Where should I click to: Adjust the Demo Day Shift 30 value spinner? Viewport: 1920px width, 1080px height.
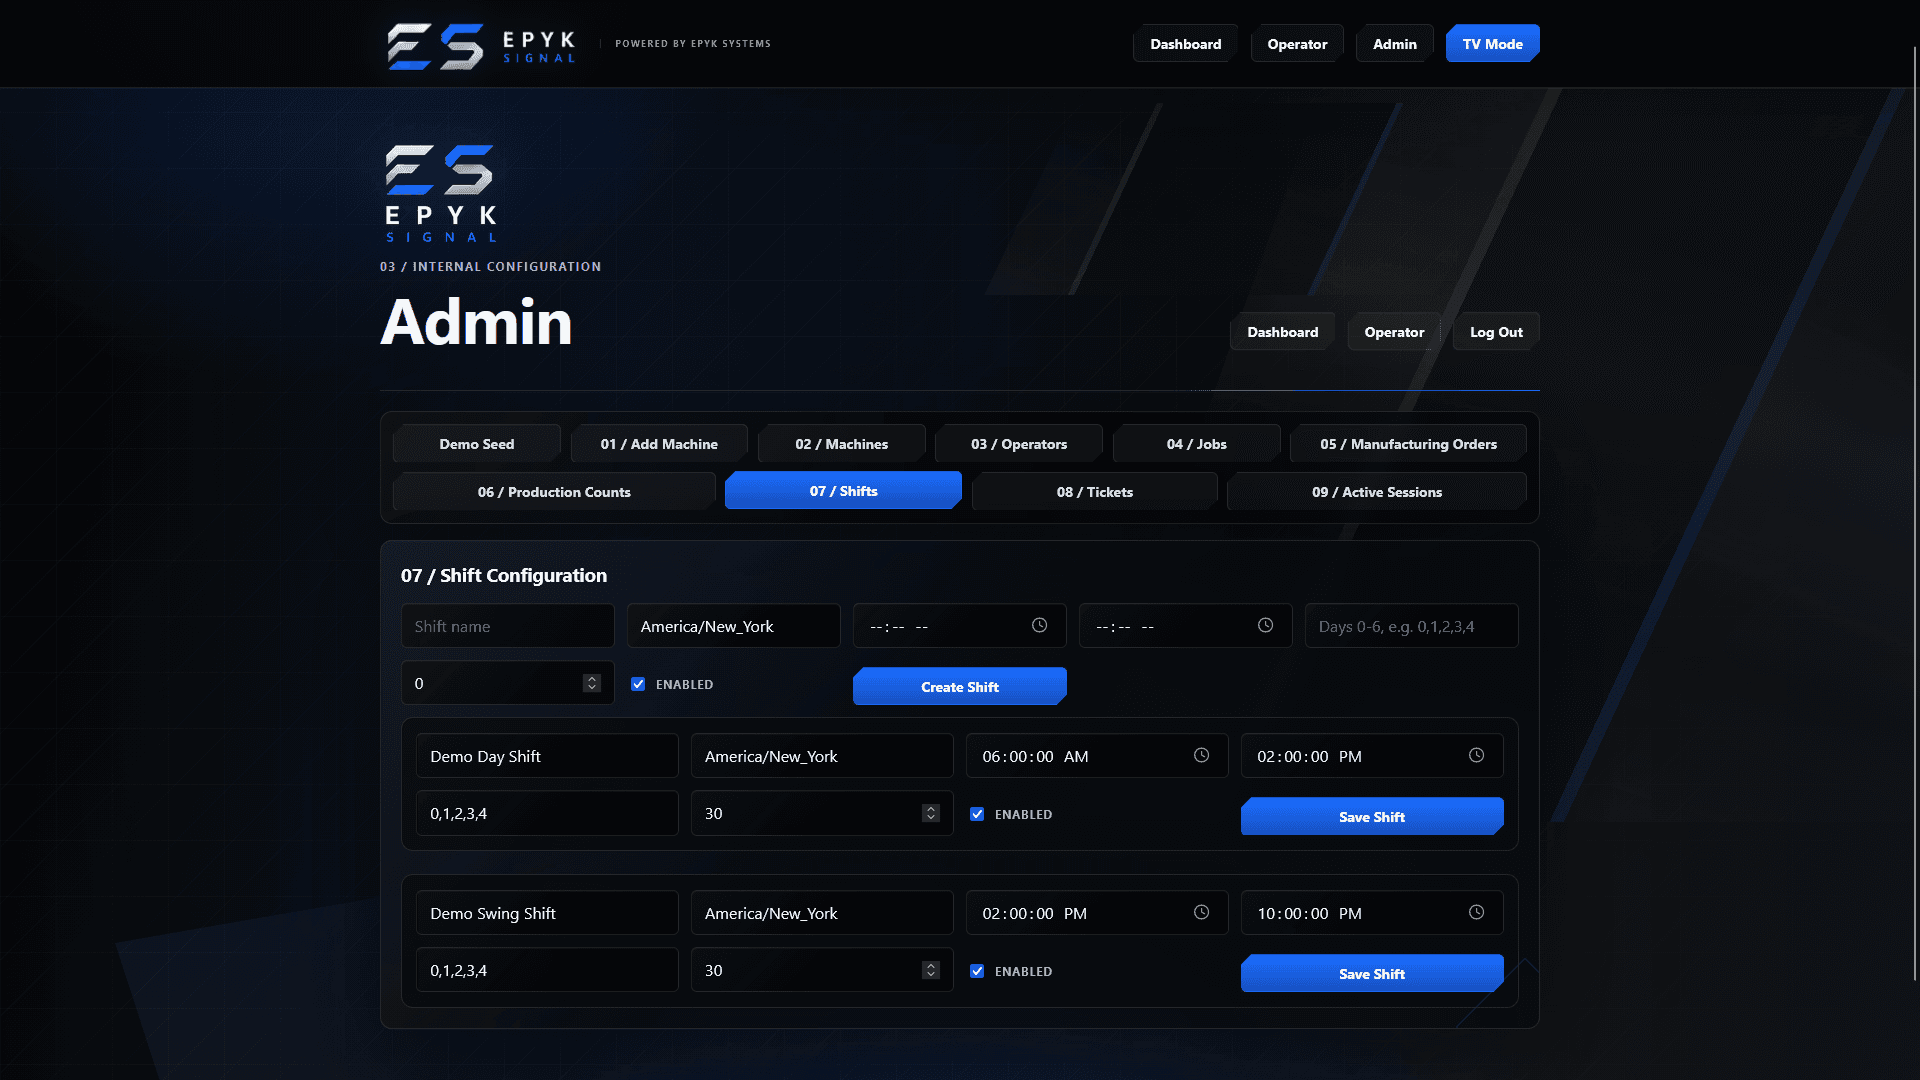point(931,813)
